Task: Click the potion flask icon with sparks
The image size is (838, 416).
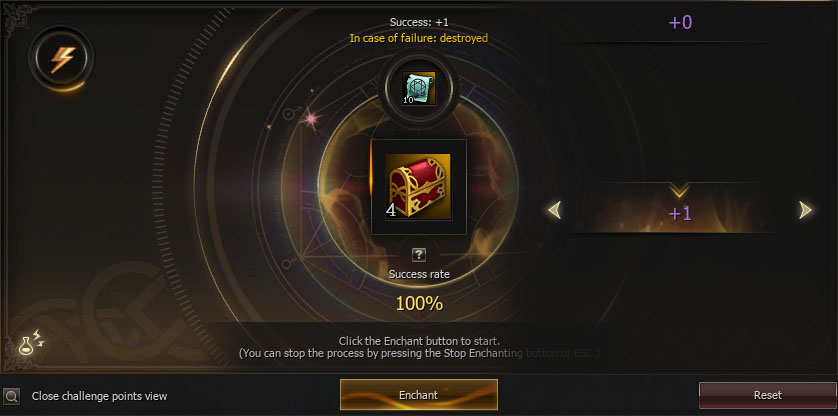Action: pos(31,342)
